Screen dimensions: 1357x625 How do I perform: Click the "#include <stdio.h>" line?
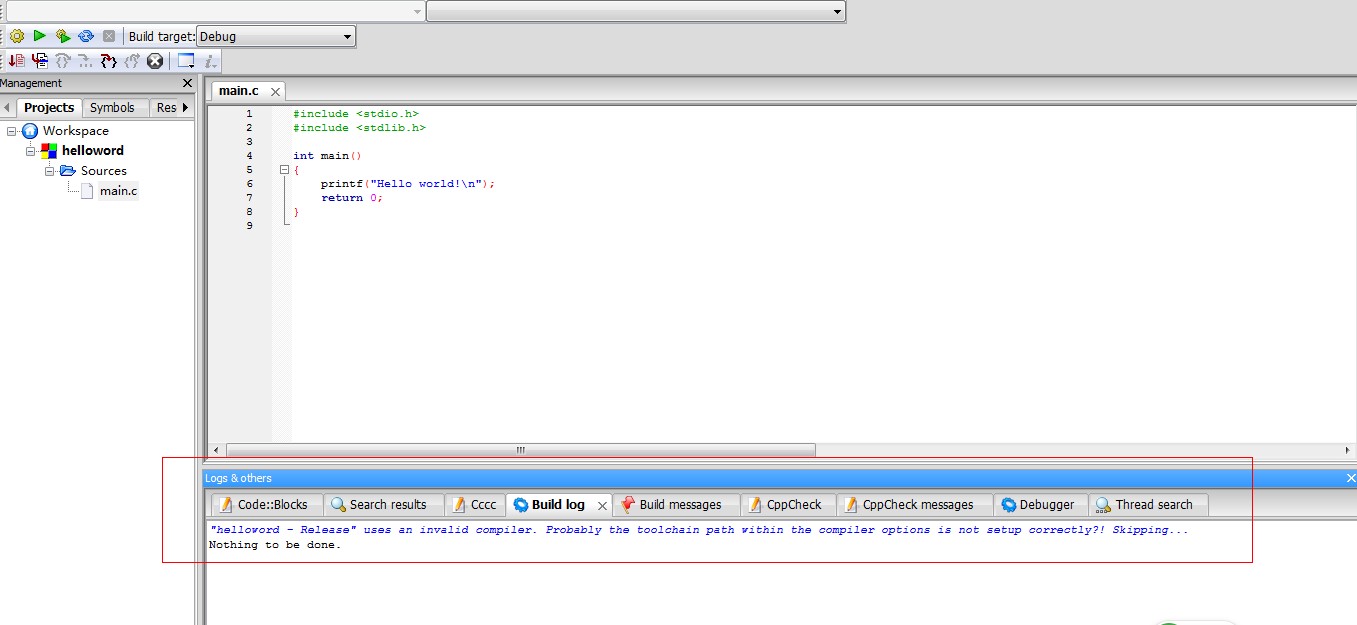[x=356, y=114]
